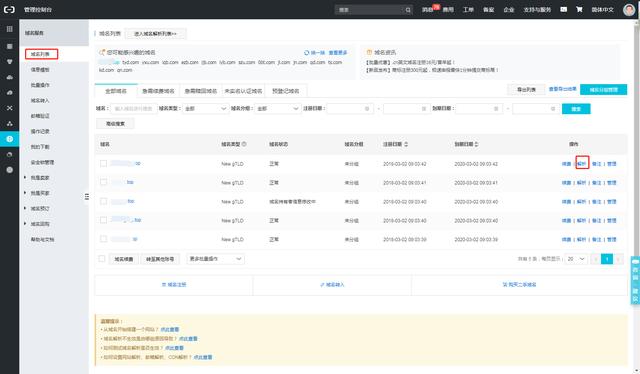
Task: Open calendar icon in expiry start date field
Action: tap(496, 109)
